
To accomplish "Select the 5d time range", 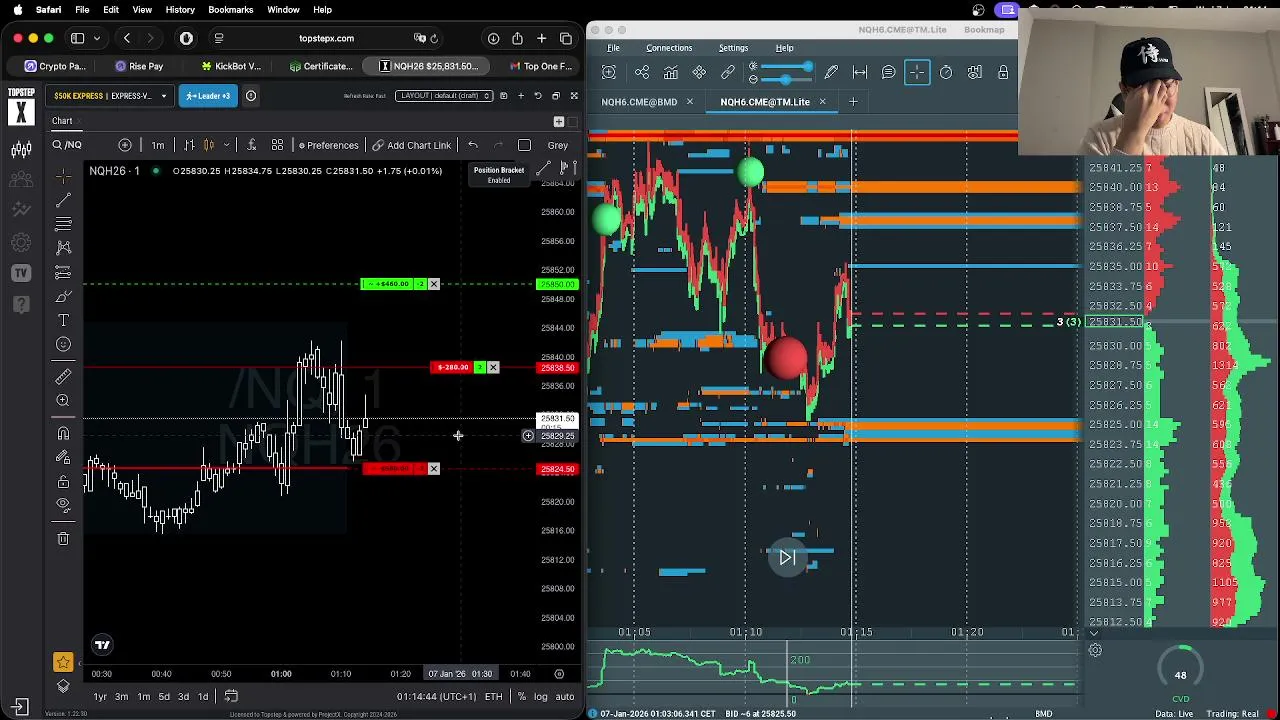I will click(164, 697).
